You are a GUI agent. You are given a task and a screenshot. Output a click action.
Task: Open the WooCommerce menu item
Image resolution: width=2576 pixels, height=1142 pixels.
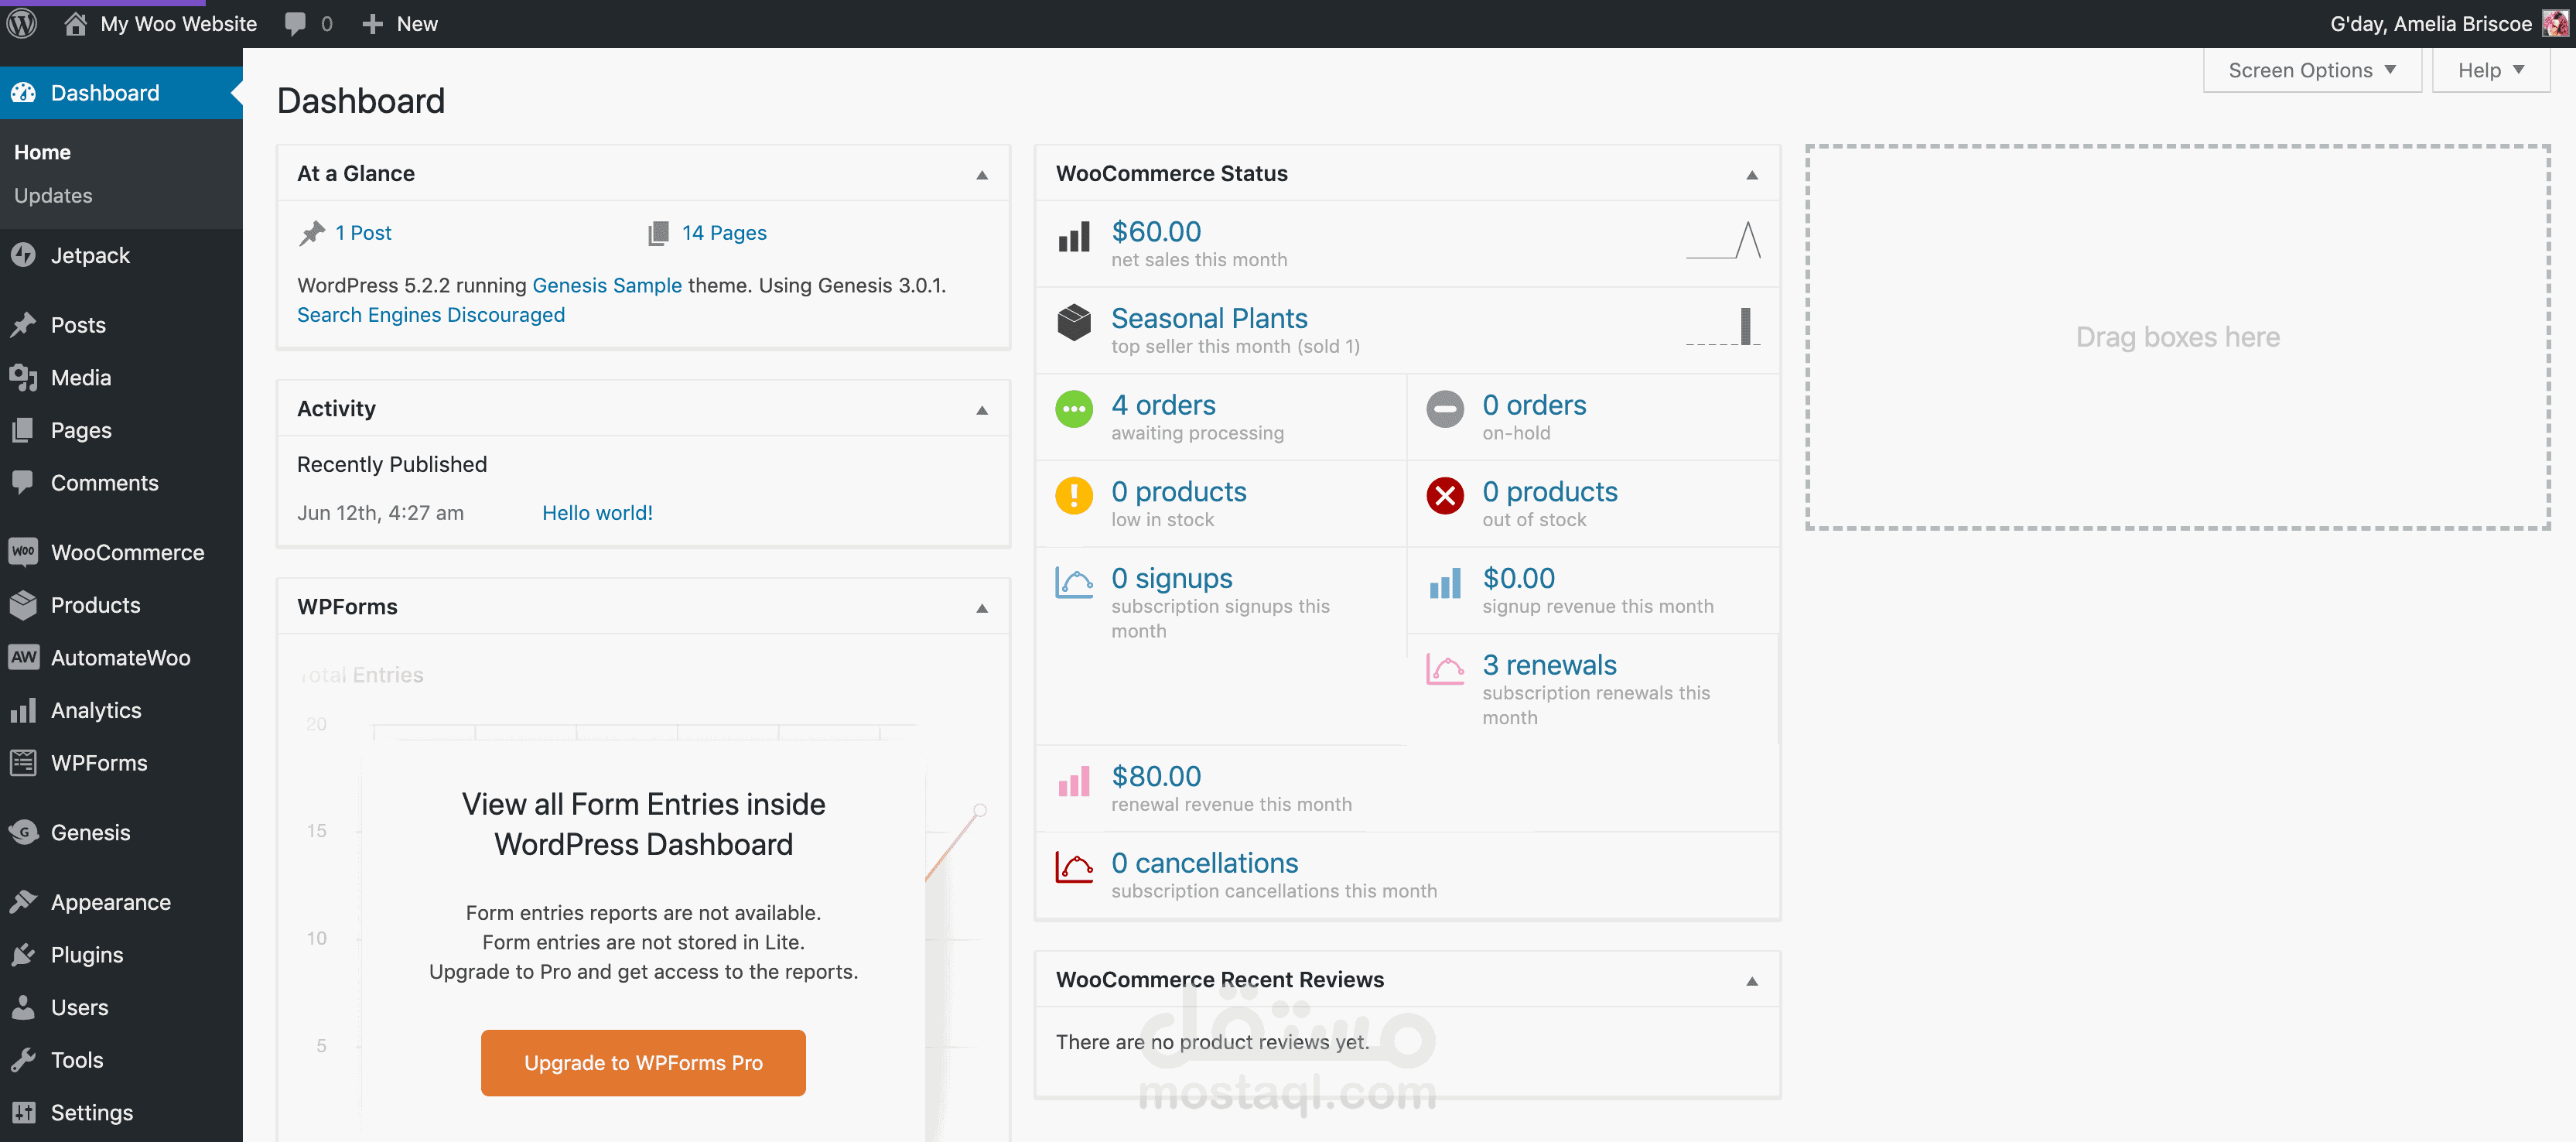[x=121, y=552]
